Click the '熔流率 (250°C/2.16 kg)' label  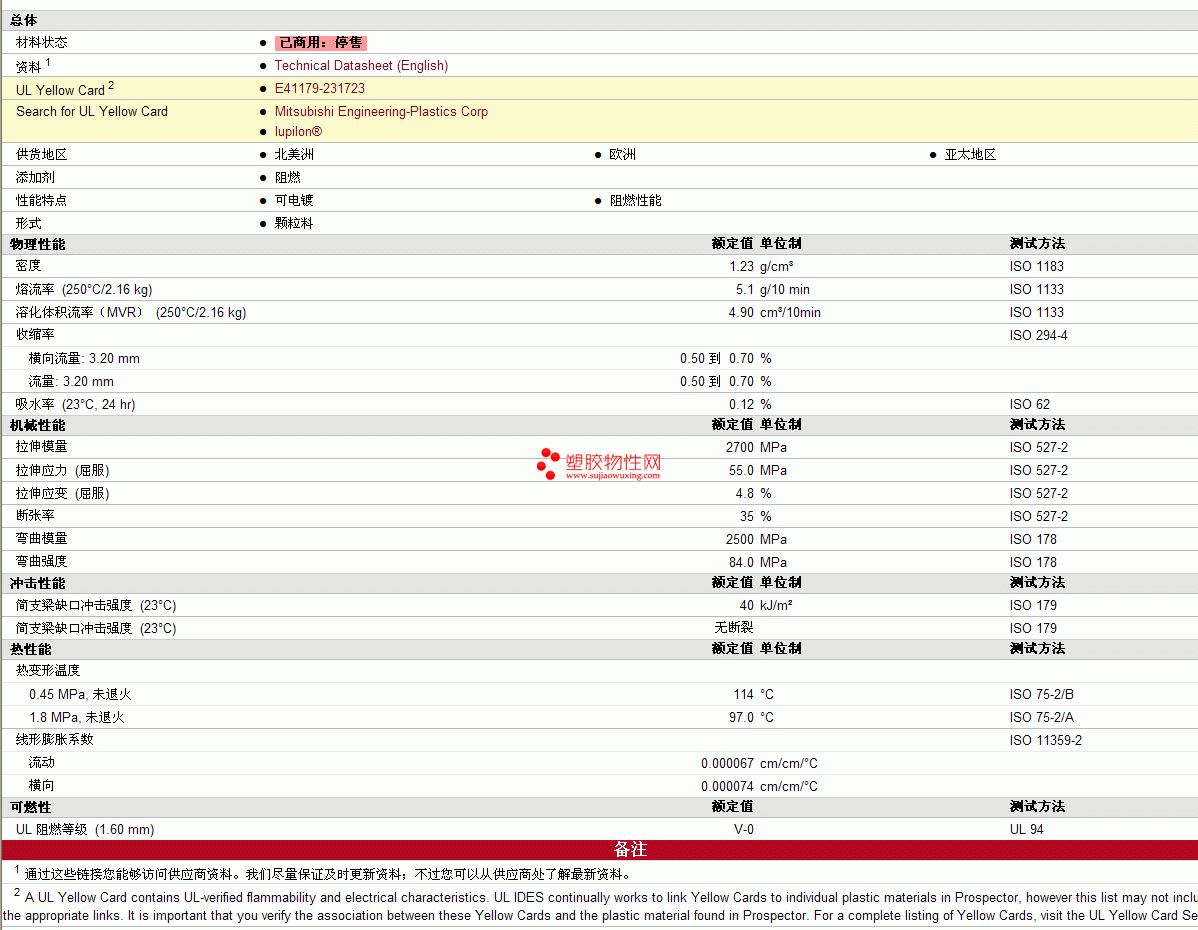click(84, 290)
